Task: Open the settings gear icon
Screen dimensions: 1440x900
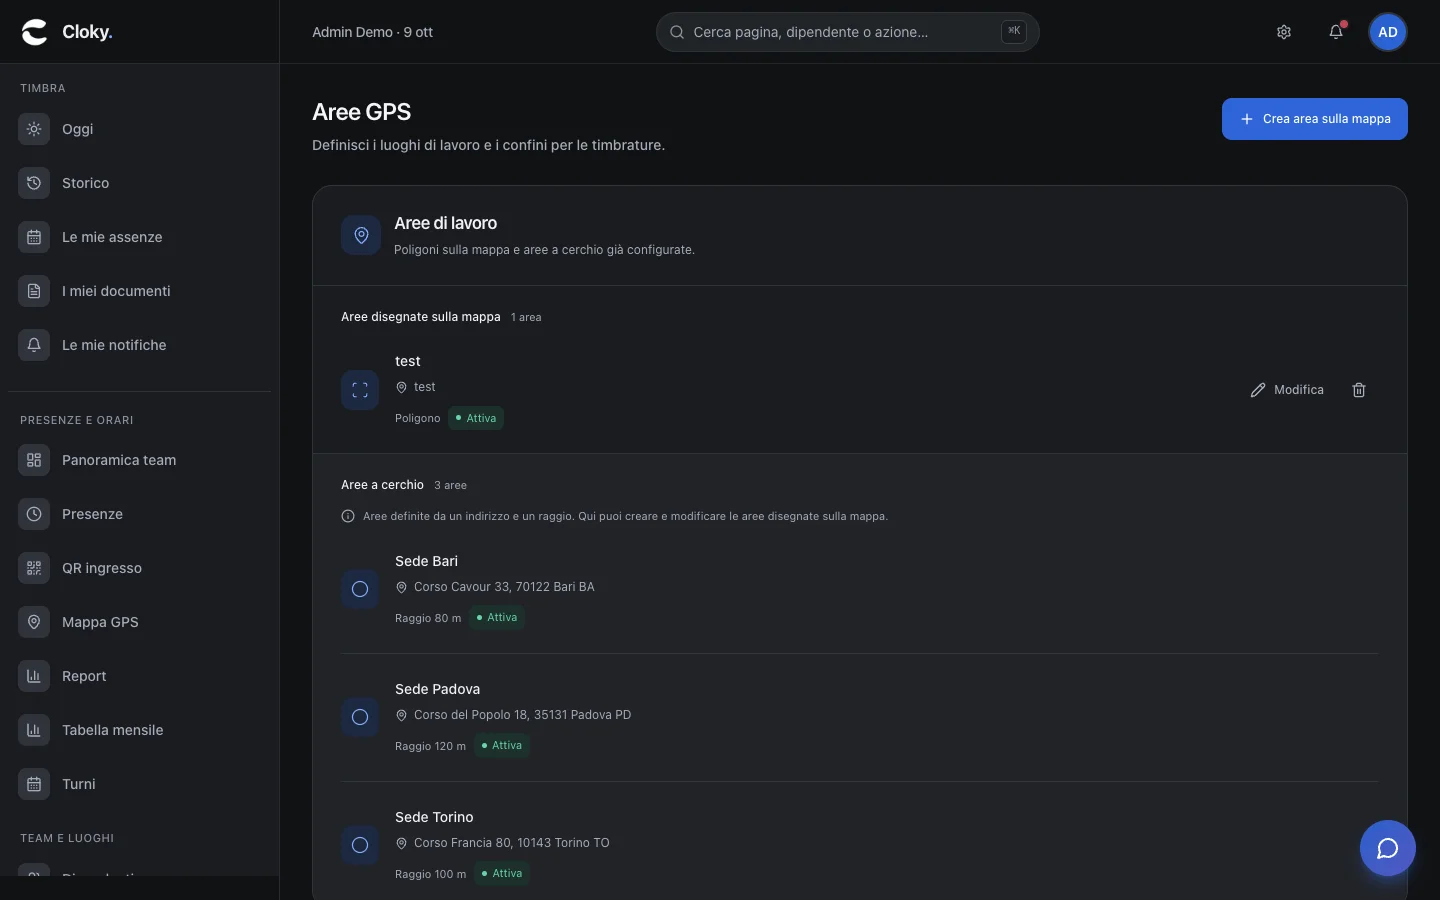Action: 1284,32
